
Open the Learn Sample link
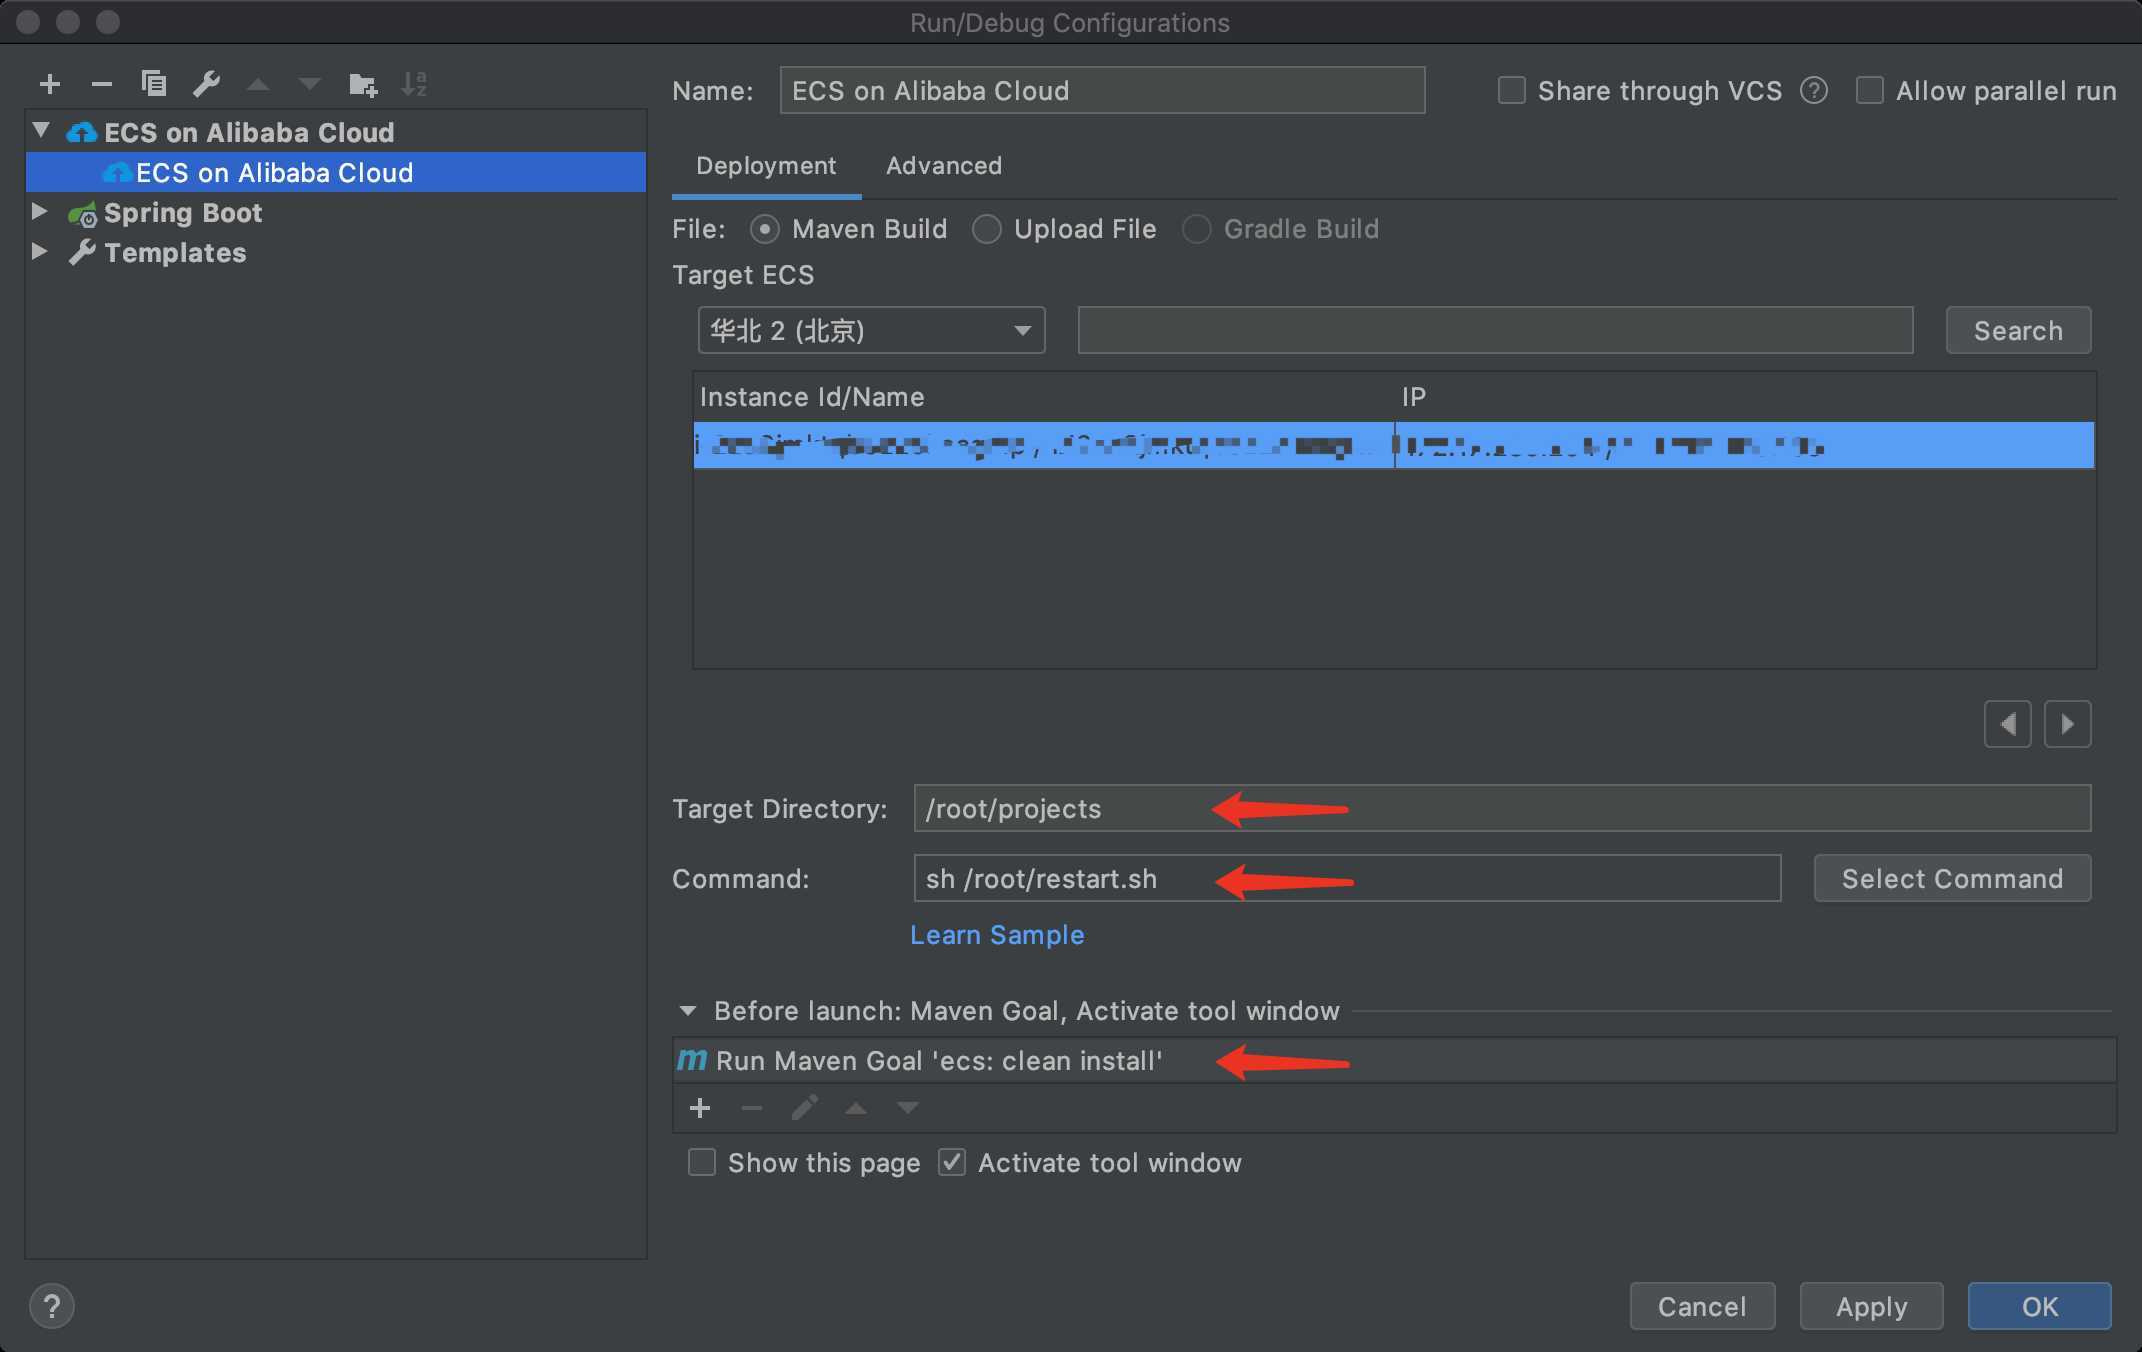tap(997, 935)
